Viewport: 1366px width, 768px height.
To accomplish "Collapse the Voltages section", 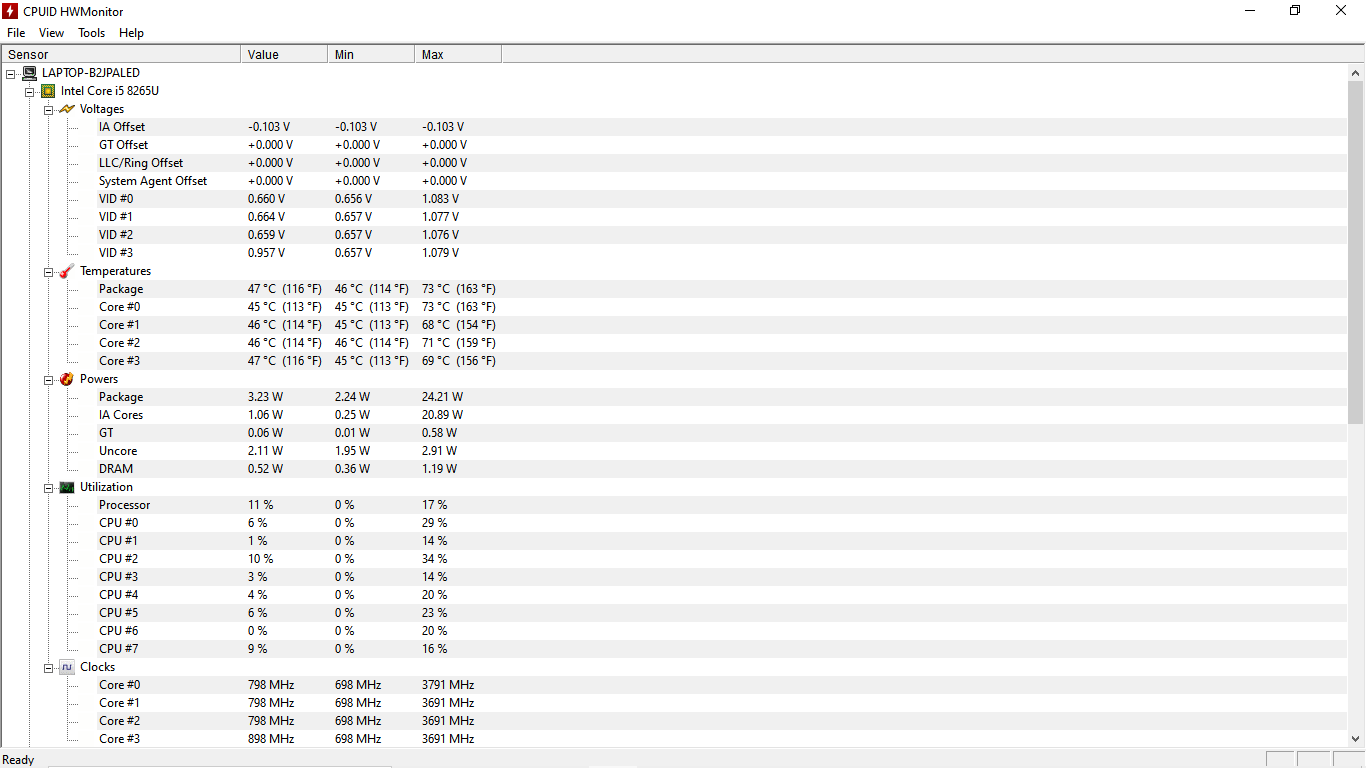I will click(x=49, y=109).
